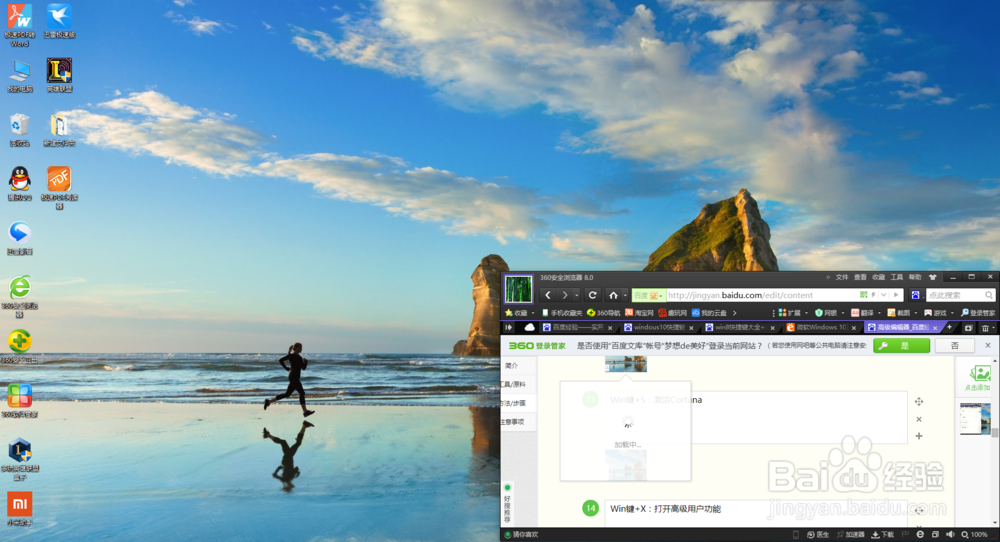Screen dimensions: 1000x542
Task: Switch to the 微软Windows 10 tab
Action: pyautogui.click(x=821, y=328)
